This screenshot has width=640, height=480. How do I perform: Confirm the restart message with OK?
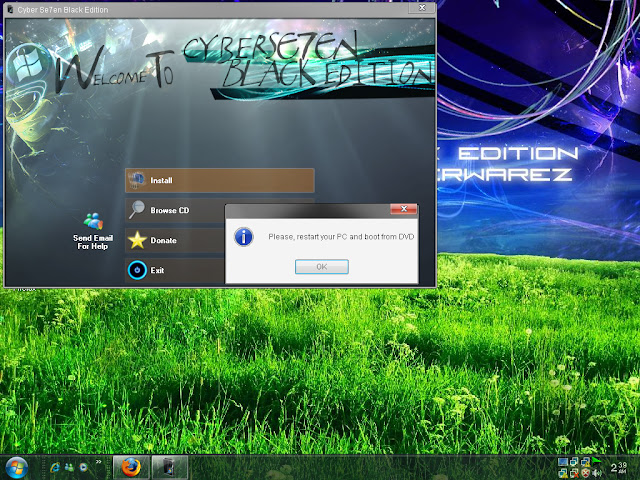[x=322, y=267]
